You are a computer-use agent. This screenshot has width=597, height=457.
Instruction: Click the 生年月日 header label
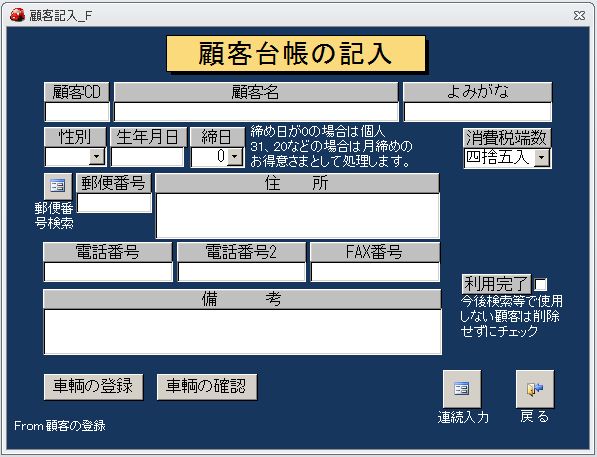(x=148, y=137)
